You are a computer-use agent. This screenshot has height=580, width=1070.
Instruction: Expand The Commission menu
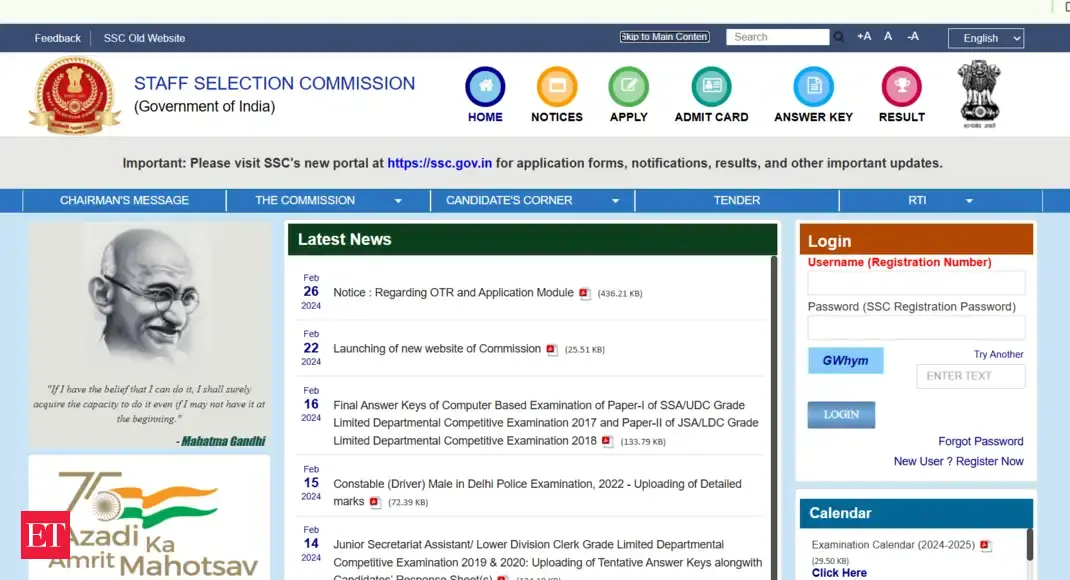pos(328,200)
